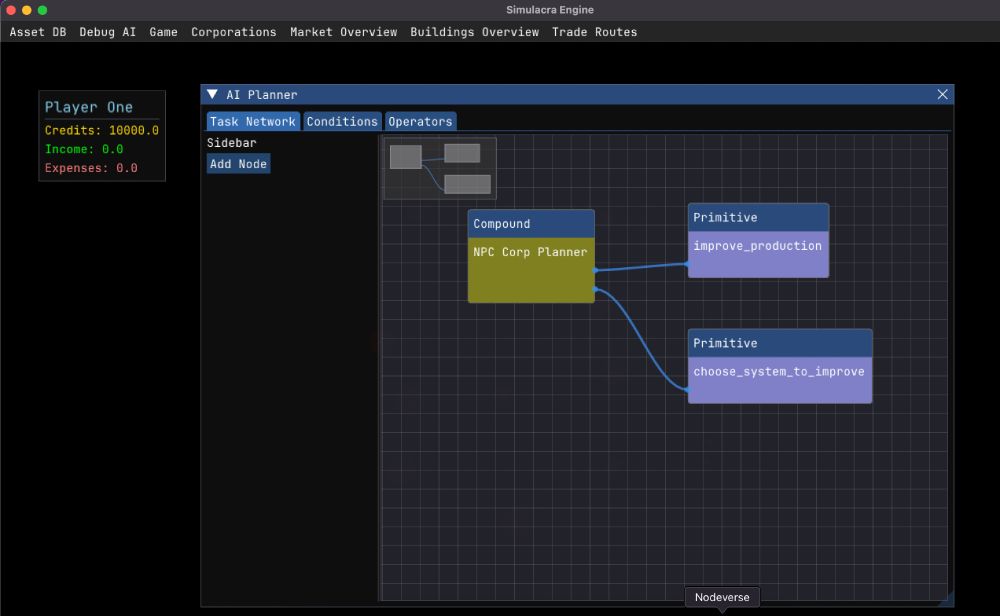Viewport: 1000px width, 616px height.
Task: Switch to the Conditions tab
Action: click(342, 121)
